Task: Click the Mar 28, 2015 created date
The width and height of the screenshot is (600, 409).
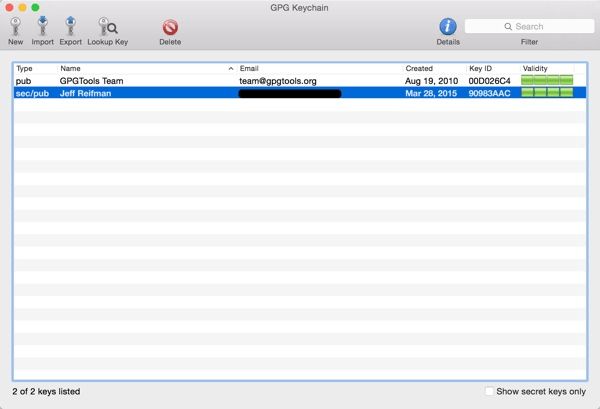Action: (431, 93)
